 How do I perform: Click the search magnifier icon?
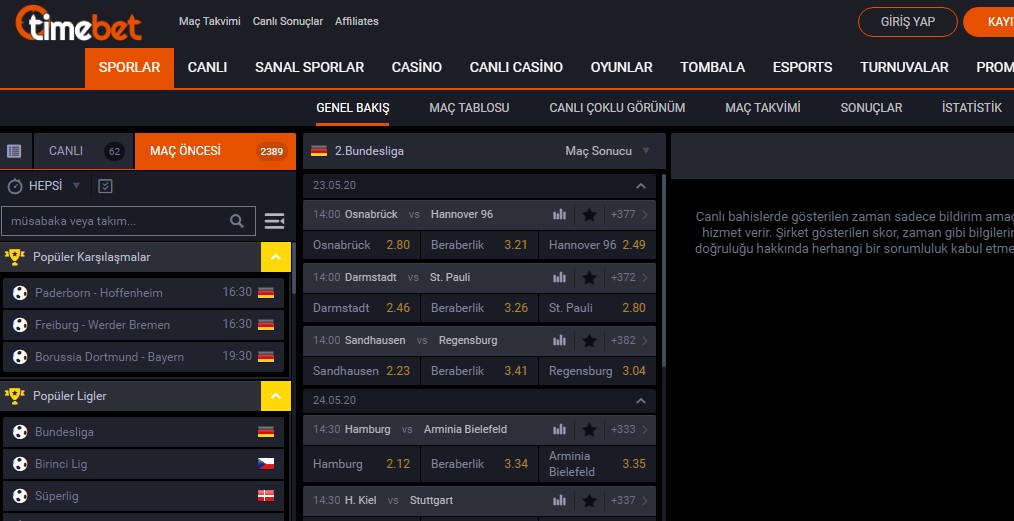[237, 221]
